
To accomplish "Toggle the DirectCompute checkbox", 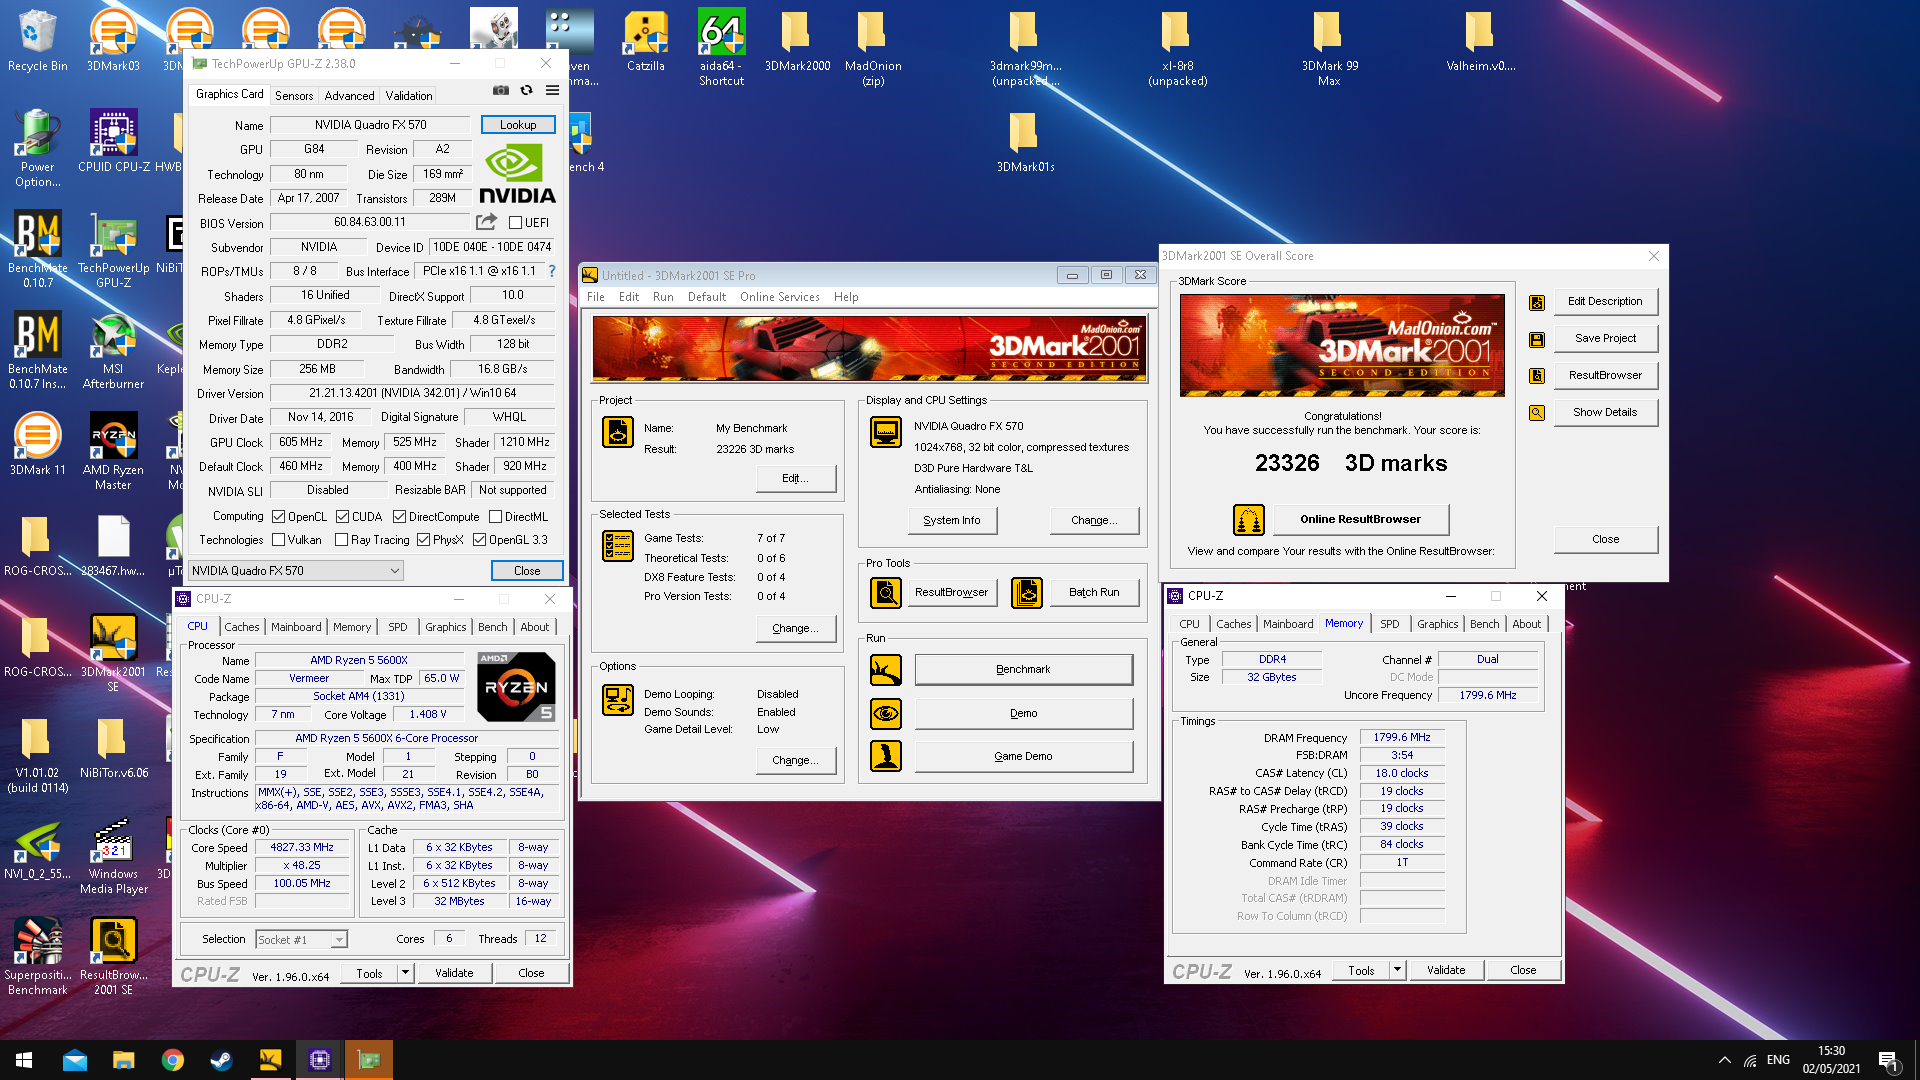I will 400,517.
